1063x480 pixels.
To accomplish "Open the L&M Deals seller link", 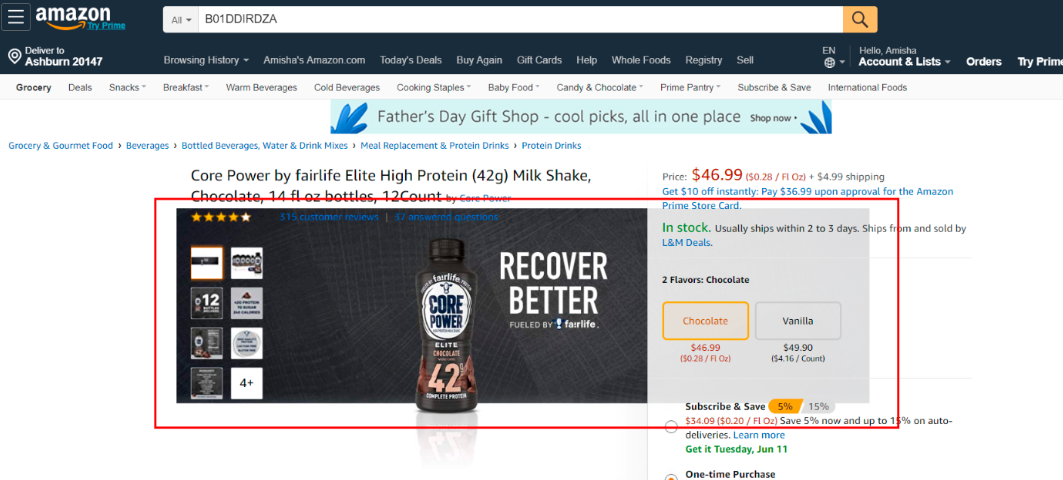I will 687,242.
